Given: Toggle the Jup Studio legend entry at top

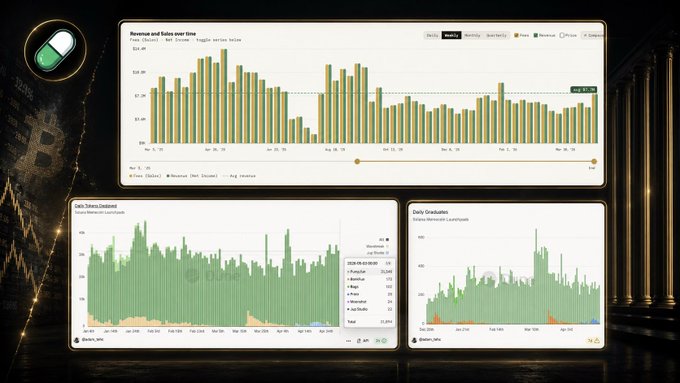Looking at the screenshot, I should pos(378,252).
